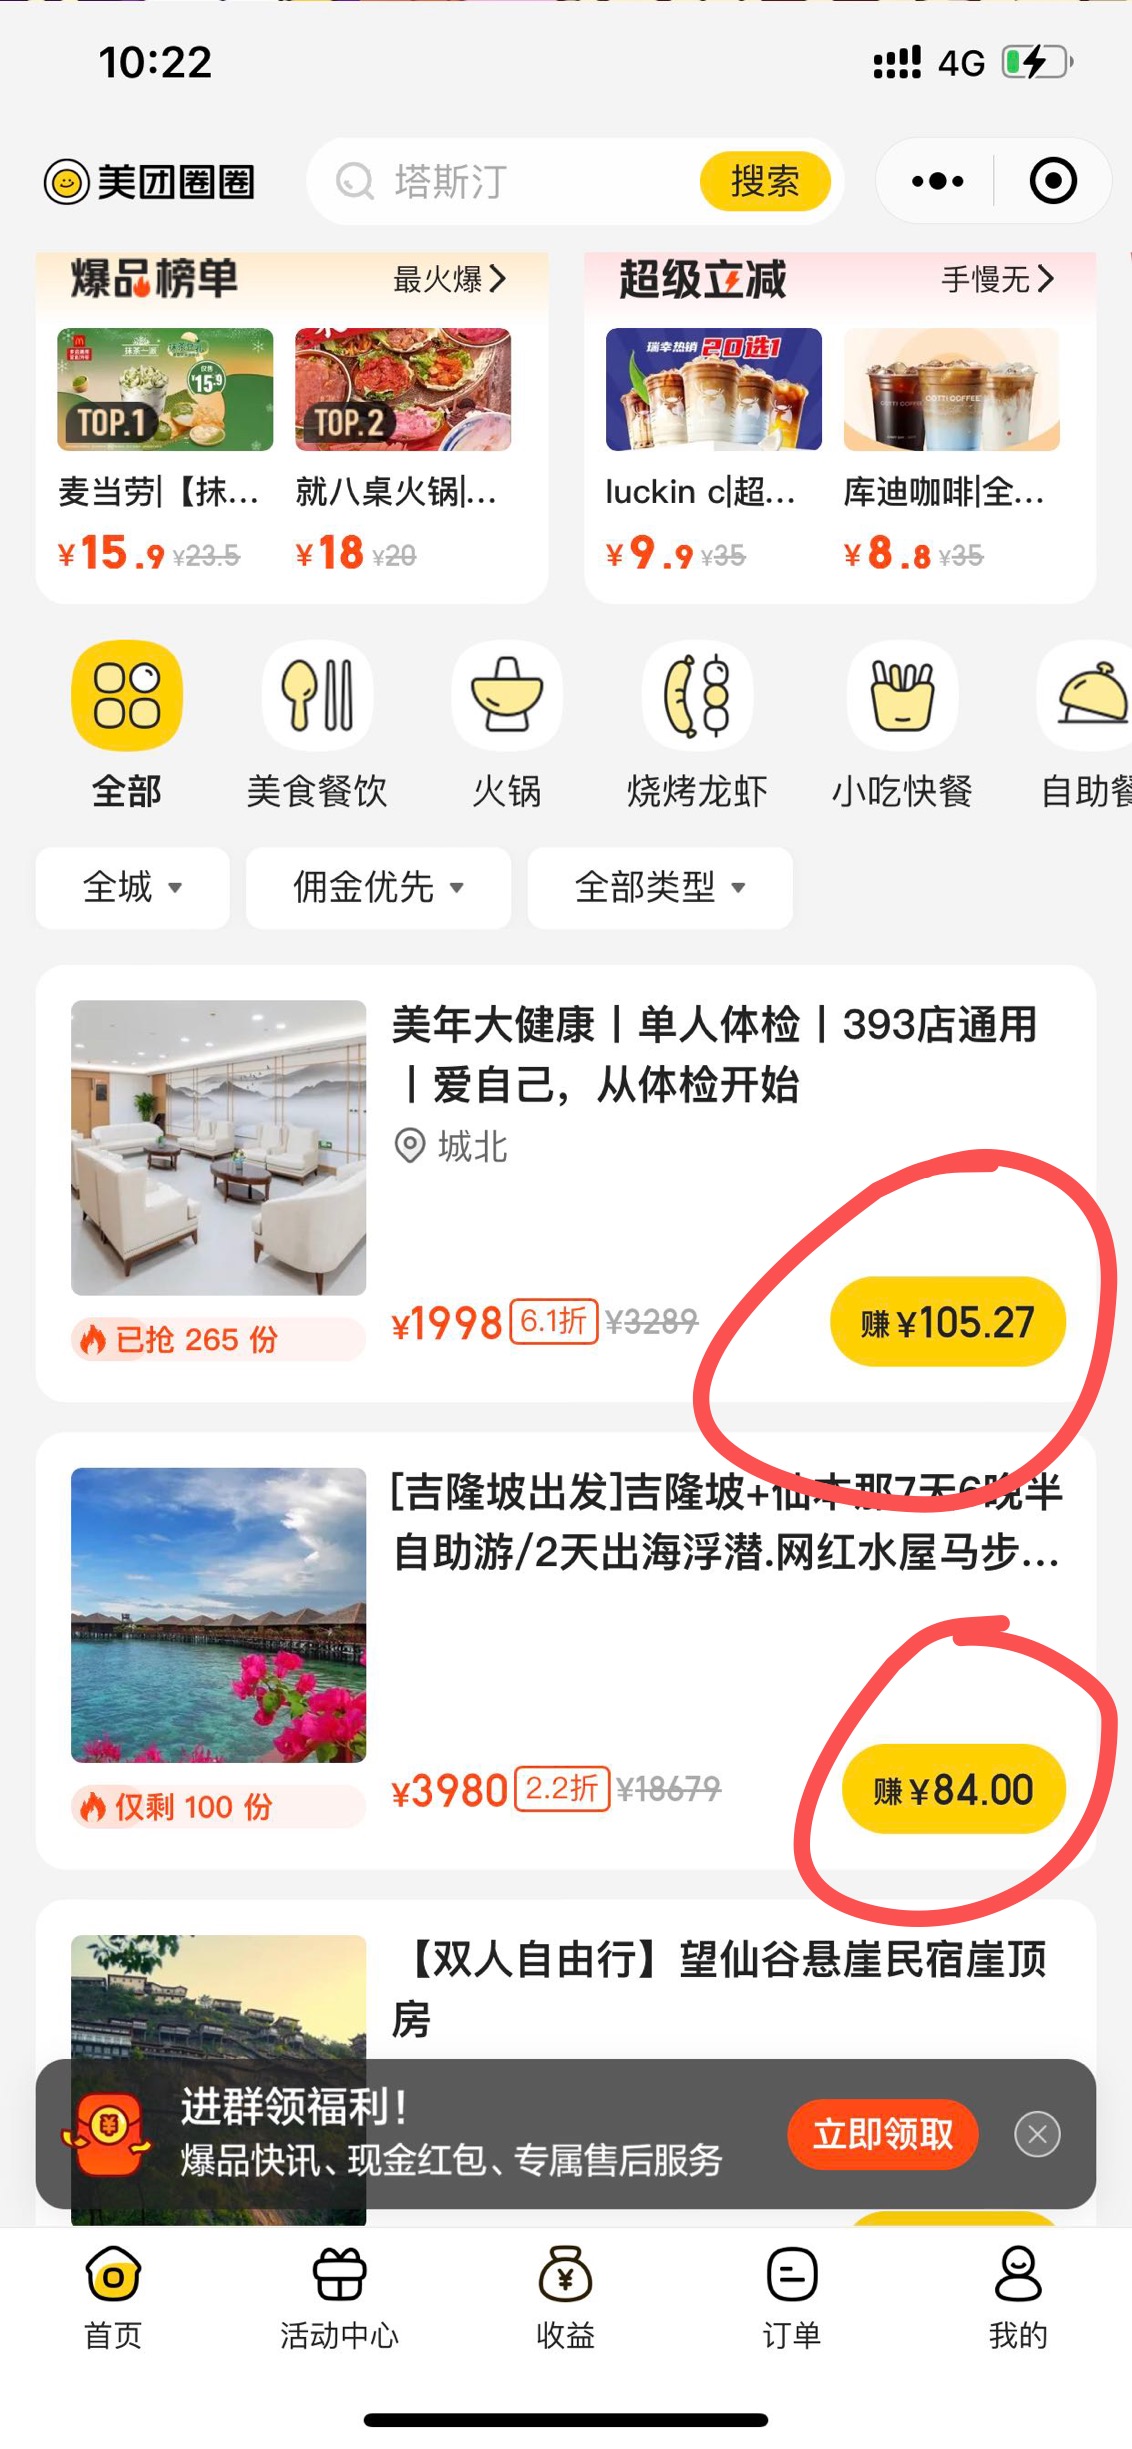Select the 全部 category icon
Screen dimensions: 1132x2449
coord(127,696)
